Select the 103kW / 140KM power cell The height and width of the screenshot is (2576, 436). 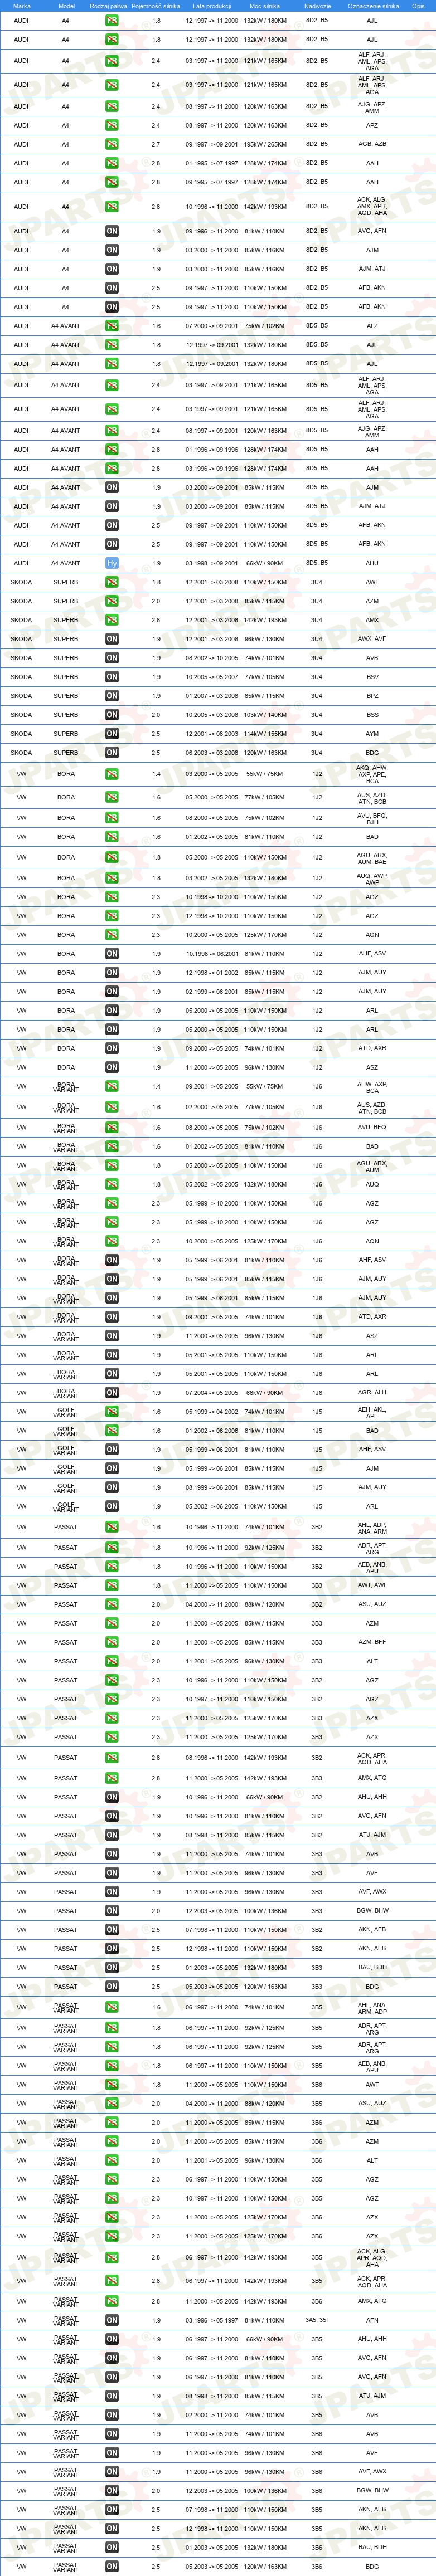click(265, 715)
